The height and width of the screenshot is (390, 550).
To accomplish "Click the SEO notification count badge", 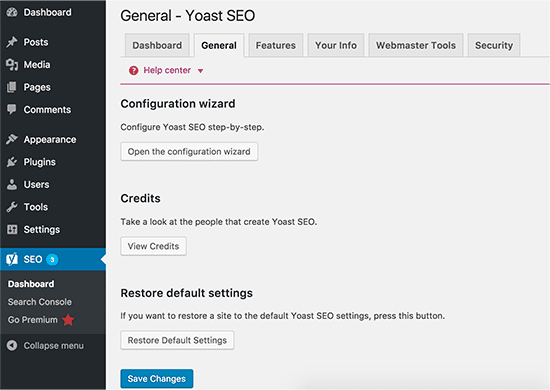I will (52, 260).
